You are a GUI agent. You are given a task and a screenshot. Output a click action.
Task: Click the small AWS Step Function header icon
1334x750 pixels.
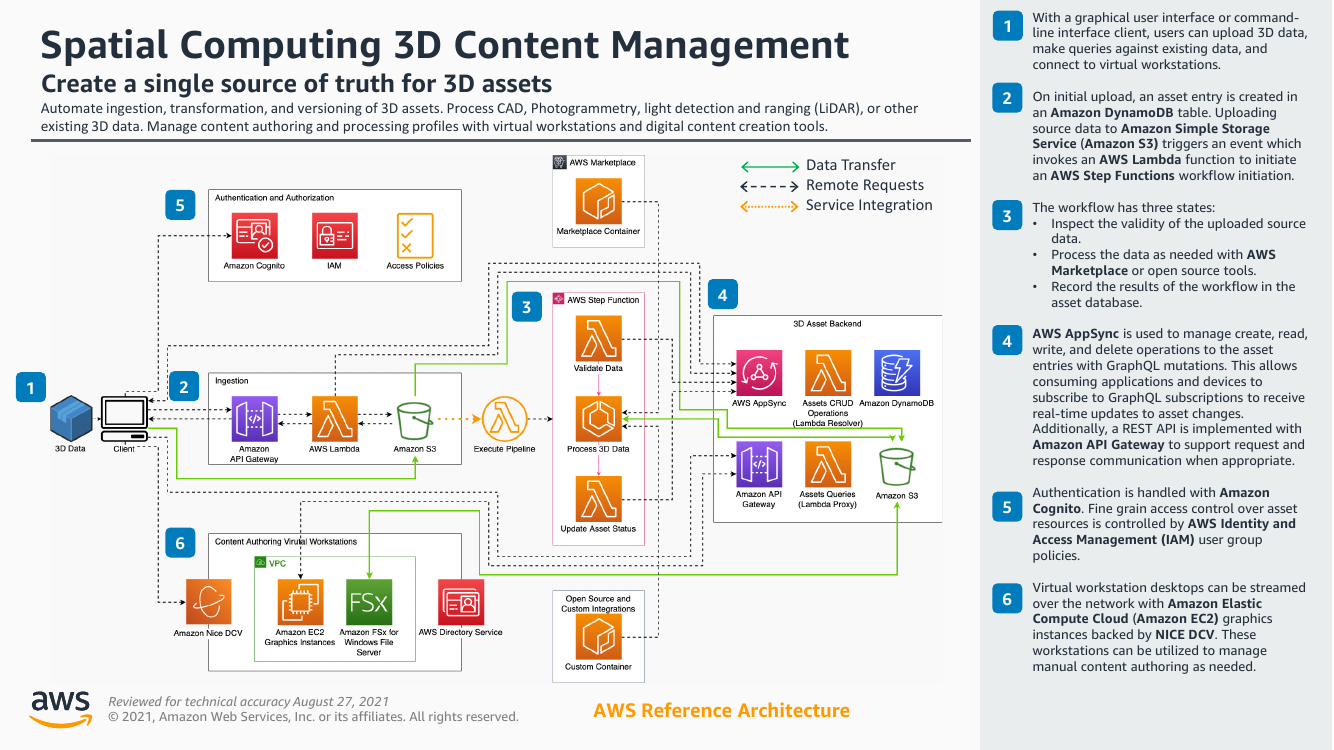pos(560,300)
